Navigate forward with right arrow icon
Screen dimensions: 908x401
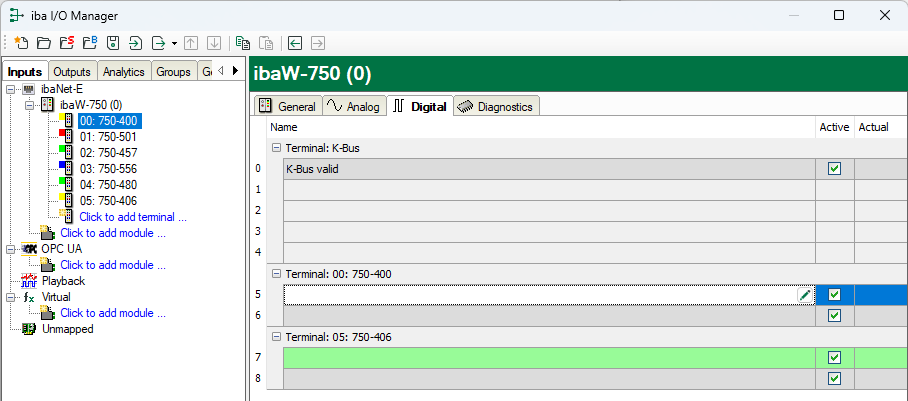coord(317,43)
